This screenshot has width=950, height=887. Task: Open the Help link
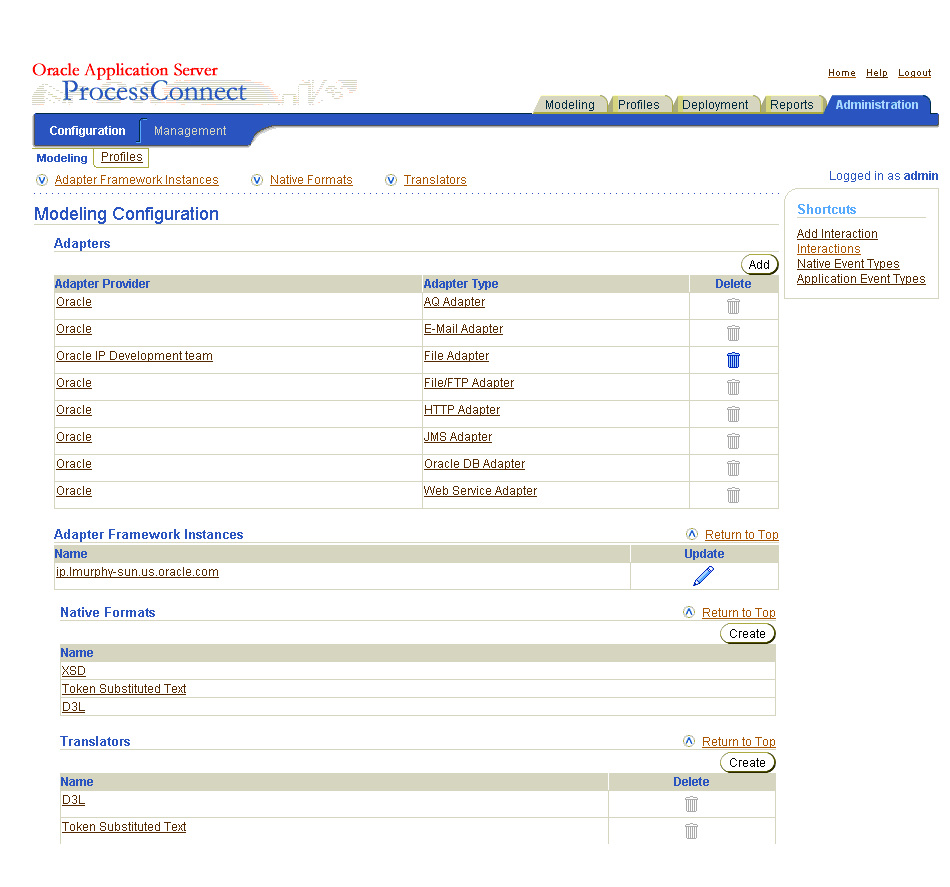point(877,73)
